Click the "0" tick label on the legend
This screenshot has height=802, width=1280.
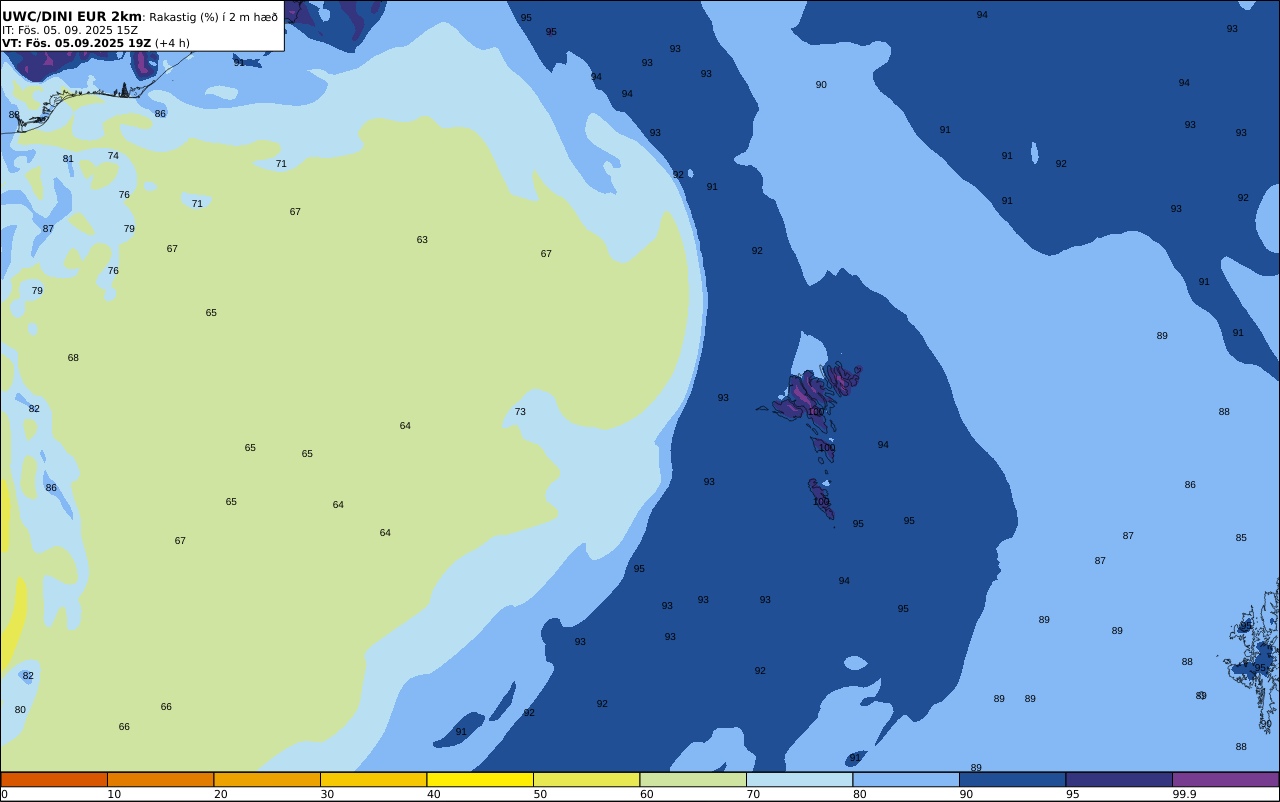(4, 794)
